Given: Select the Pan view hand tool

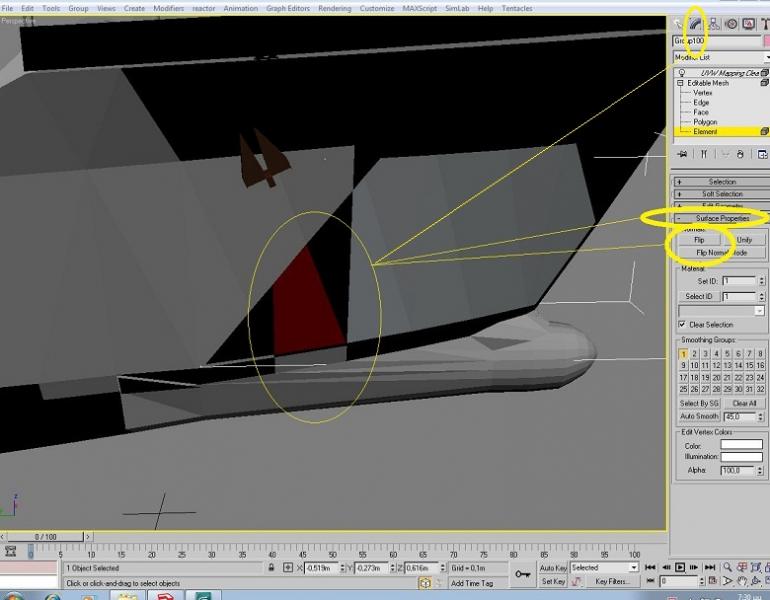Looking at the screenshot, I should click(742, 581).
